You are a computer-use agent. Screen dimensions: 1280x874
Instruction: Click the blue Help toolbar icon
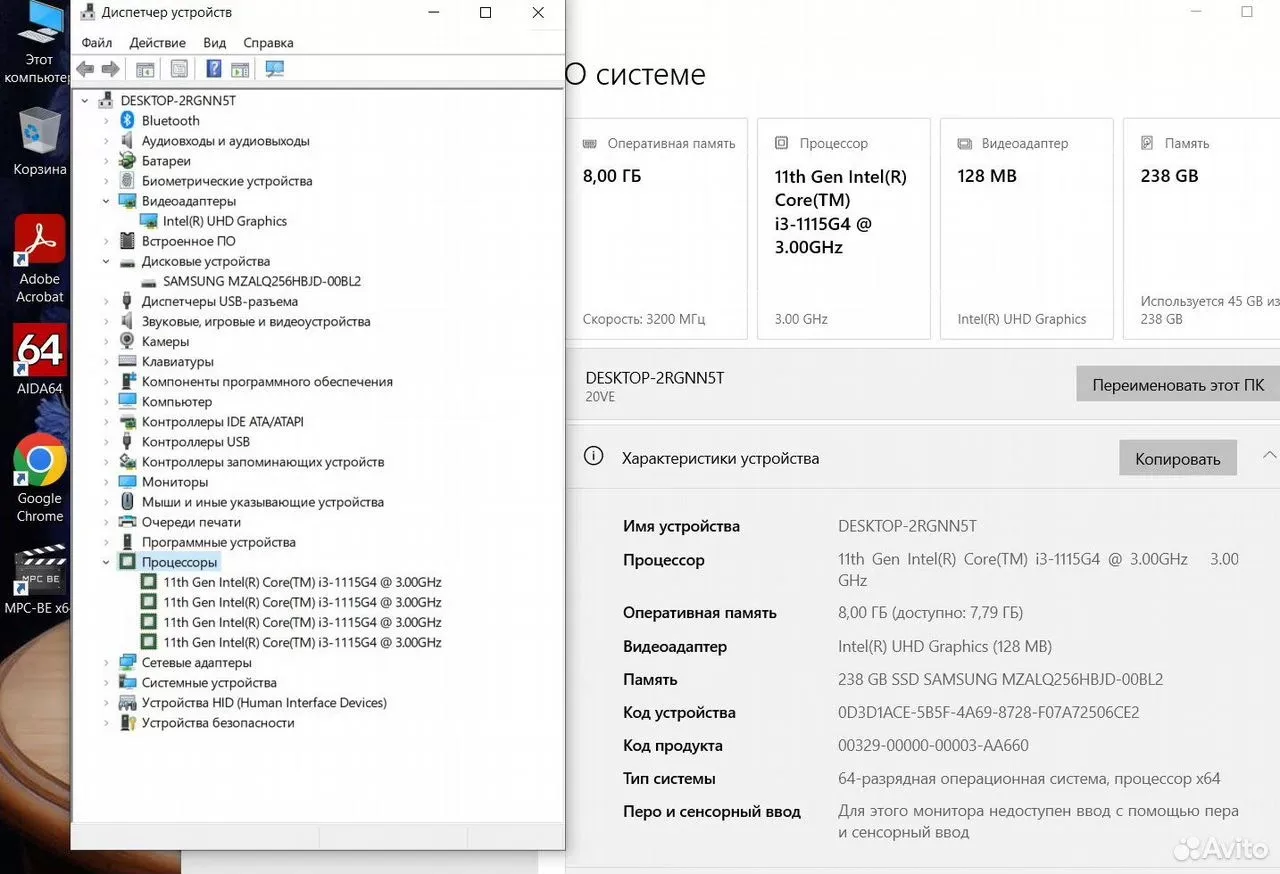214,69
